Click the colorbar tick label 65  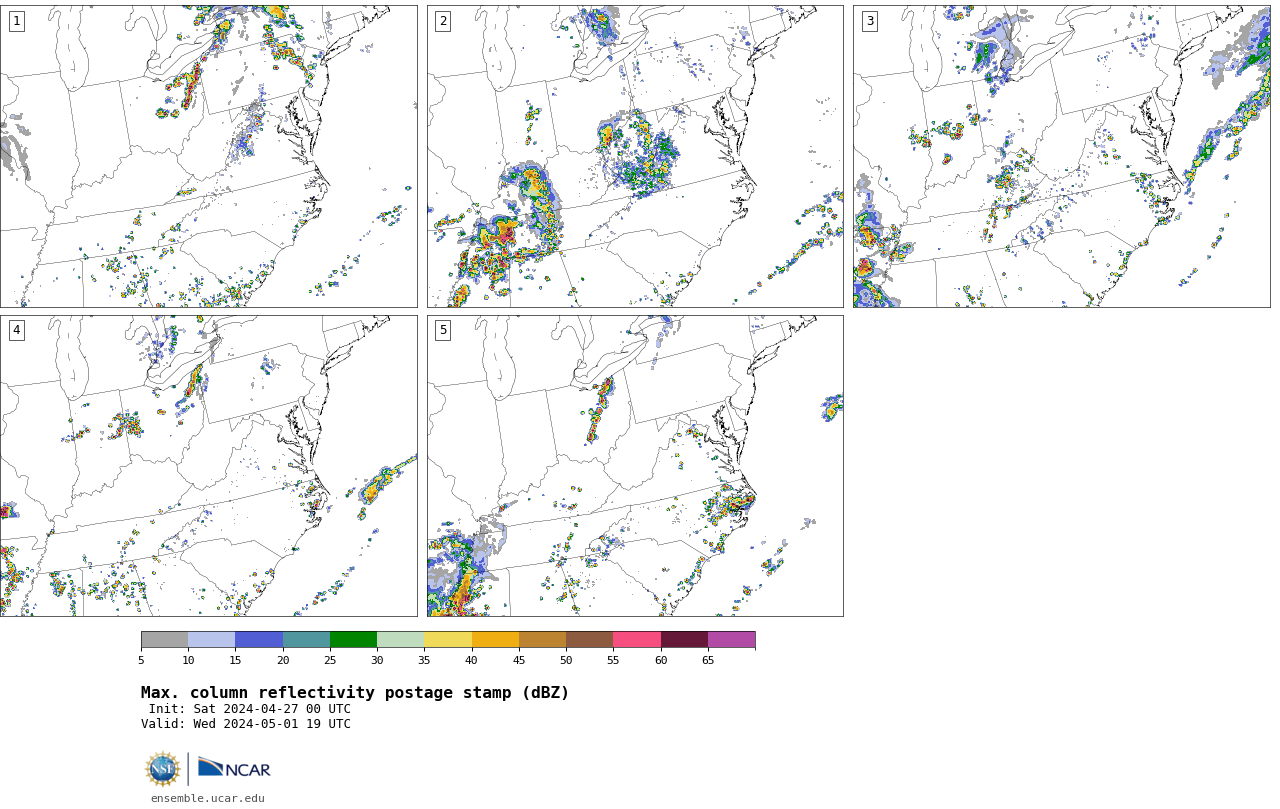pyautogui.click(x=708, y=660)
